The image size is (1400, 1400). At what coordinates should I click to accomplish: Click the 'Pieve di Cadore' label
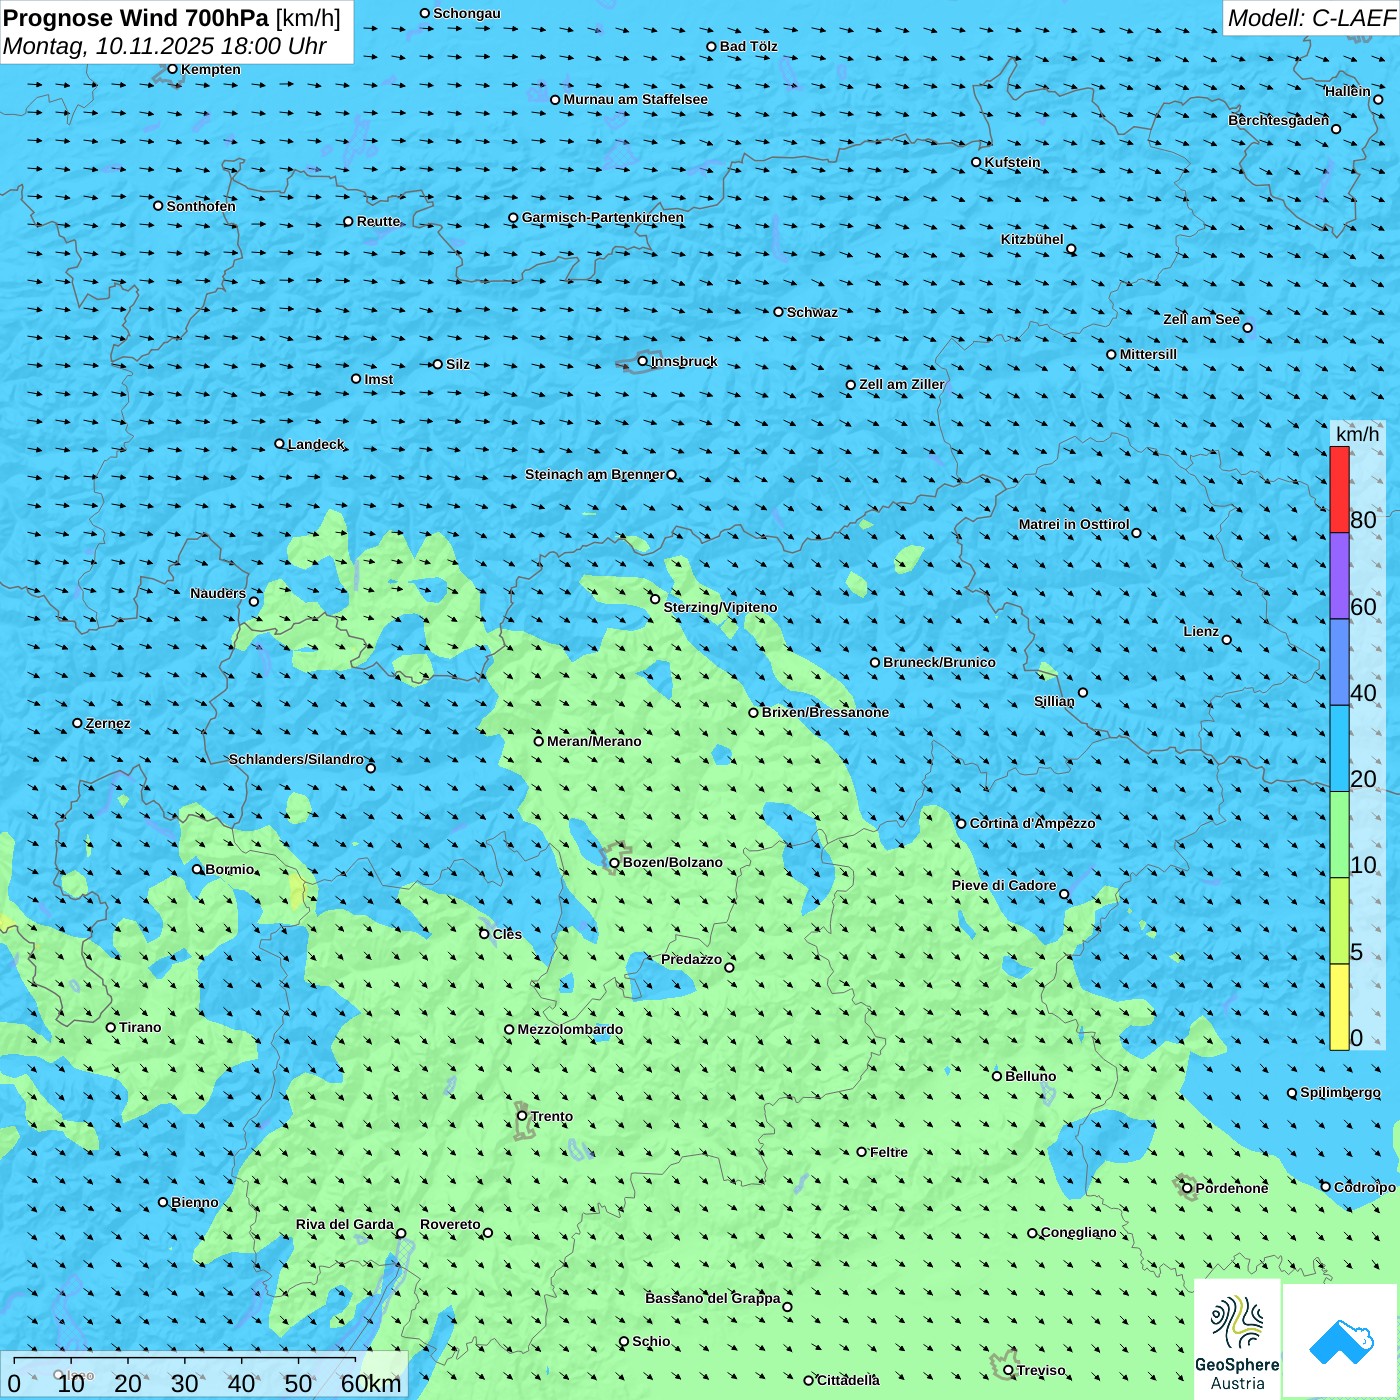pyautogui.click(x=1004, y=885)
